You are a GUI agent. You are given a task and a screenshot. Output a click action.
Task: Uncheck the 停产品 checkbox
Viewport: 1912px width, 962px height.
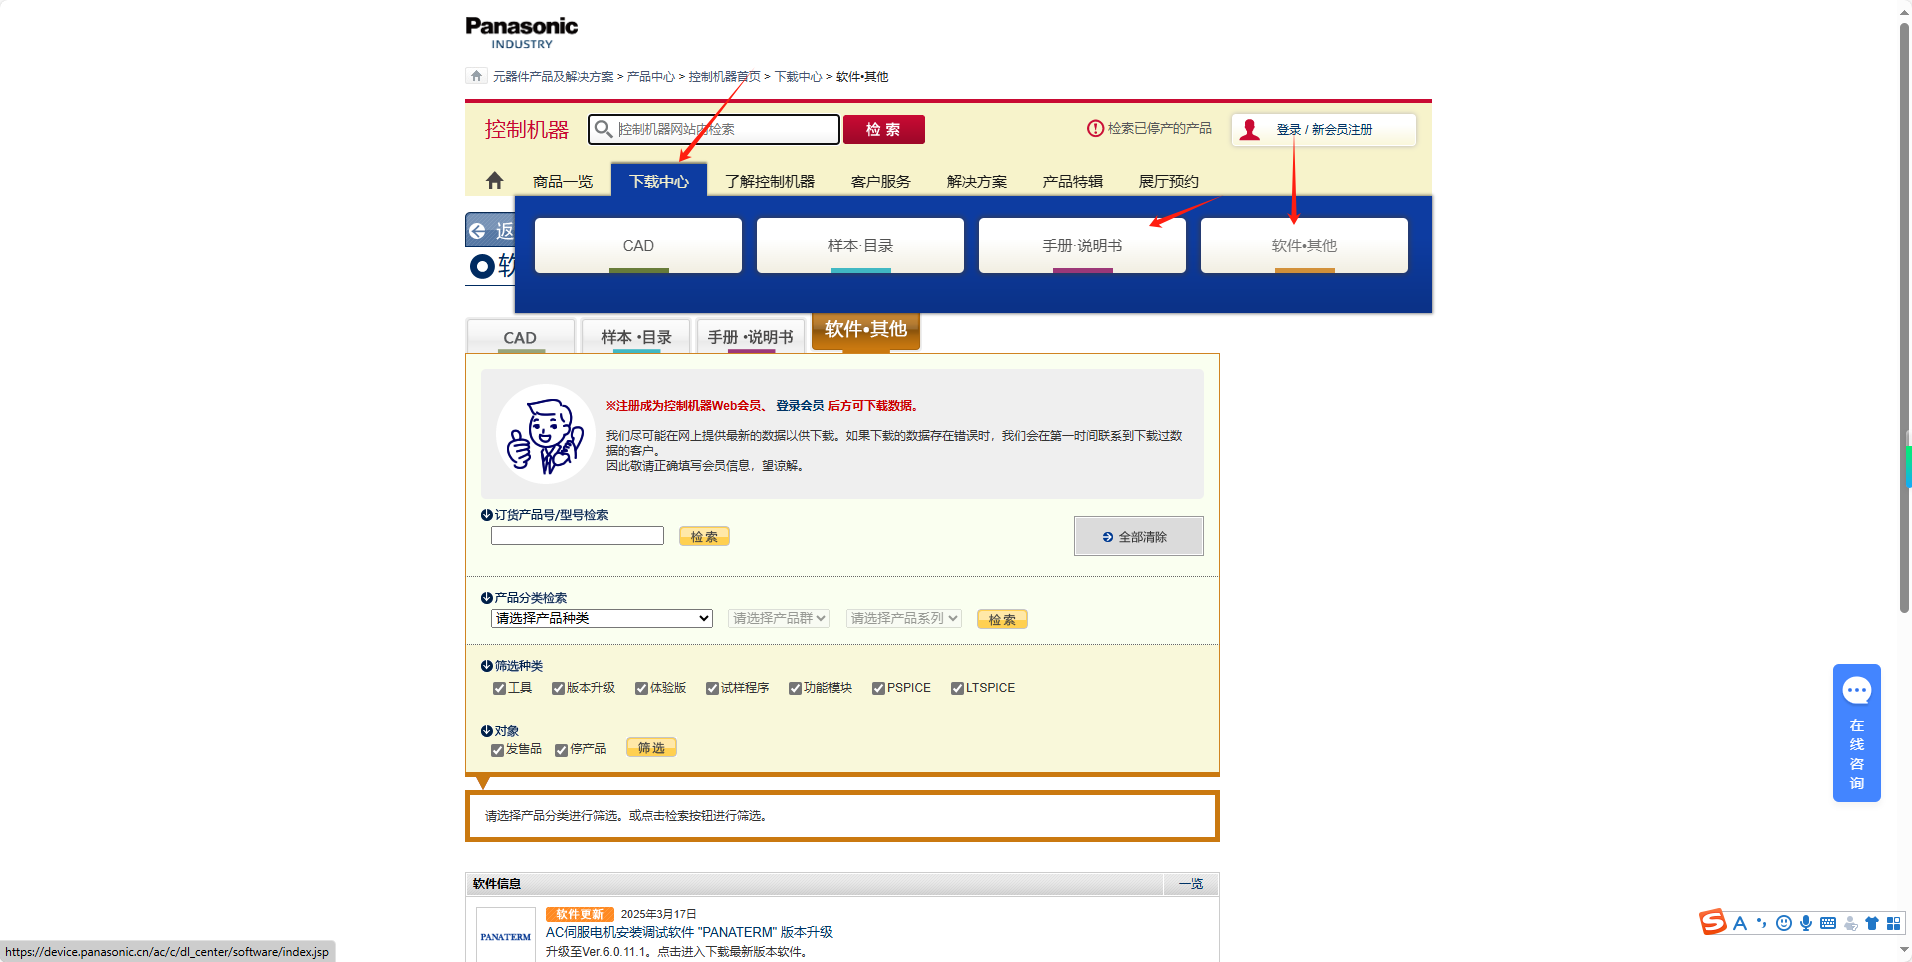561,750
